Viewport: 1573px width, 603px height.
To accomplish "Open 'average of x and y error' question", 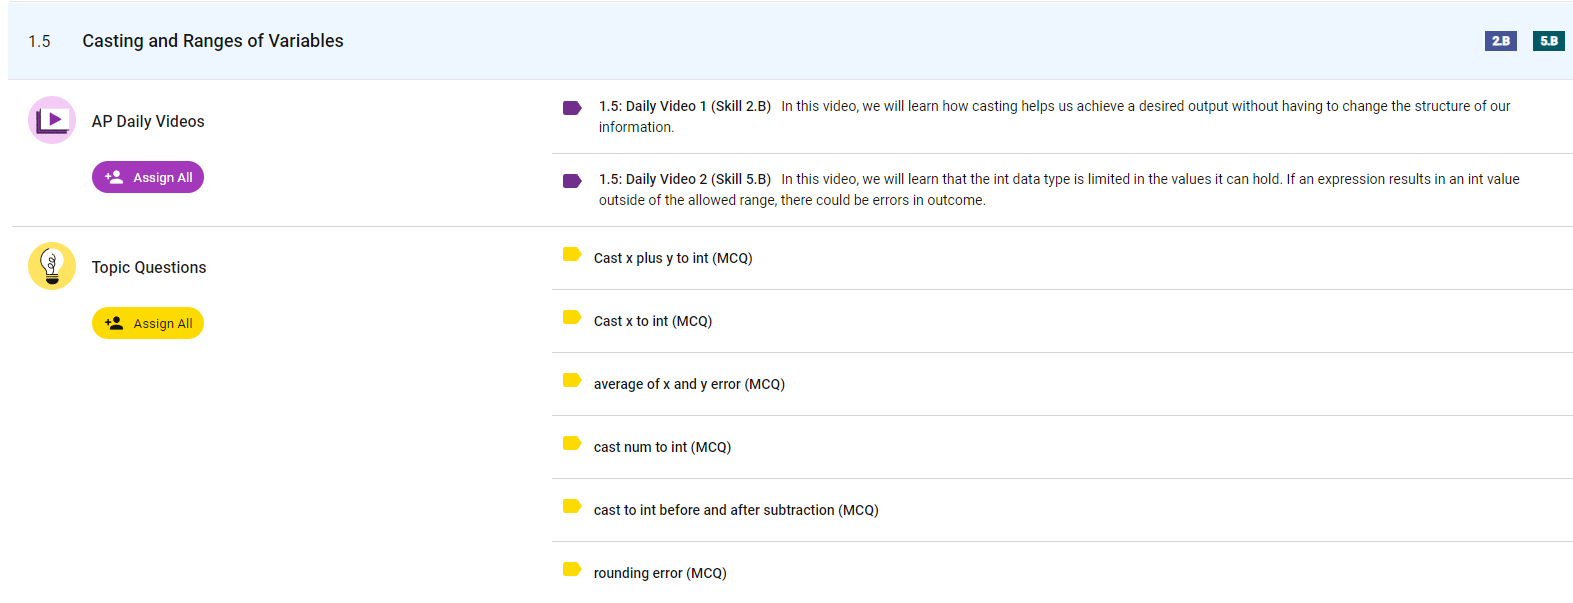I will click(689, 384).
